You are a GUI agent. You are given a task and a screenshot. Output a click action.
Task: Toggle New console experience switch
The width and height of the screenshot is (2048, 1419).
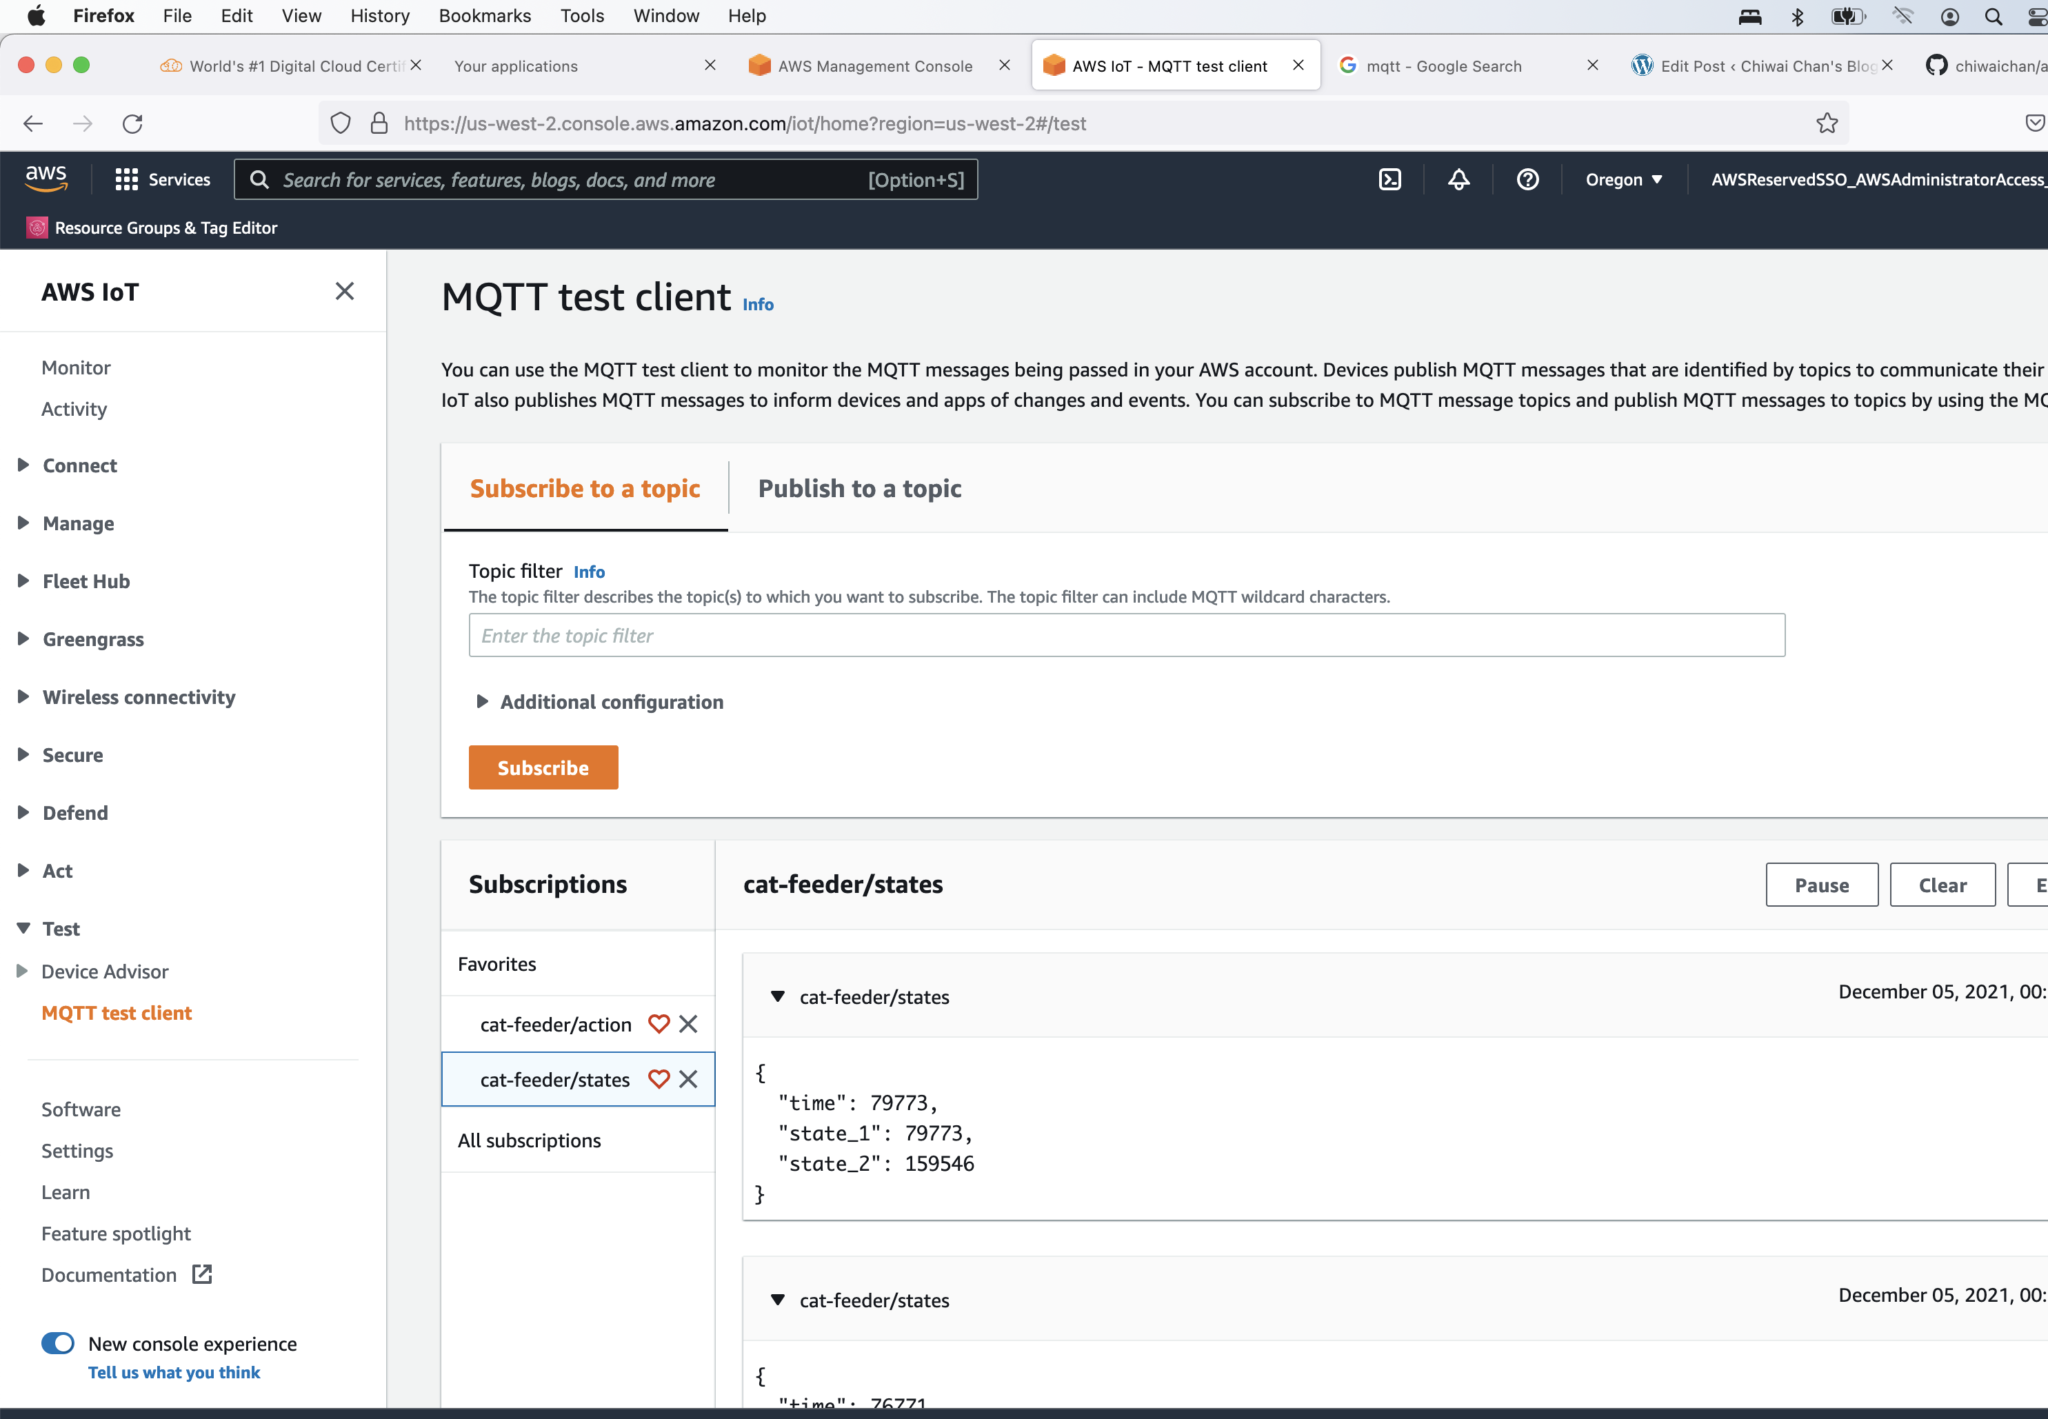tap(57, 1343)
